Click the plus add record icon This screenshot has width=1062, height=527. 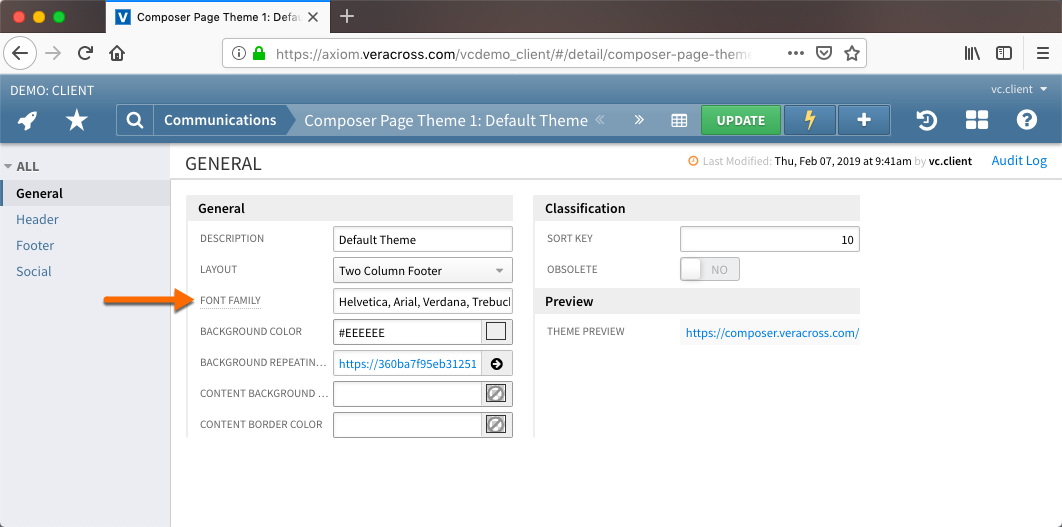[x=864, y=120]
